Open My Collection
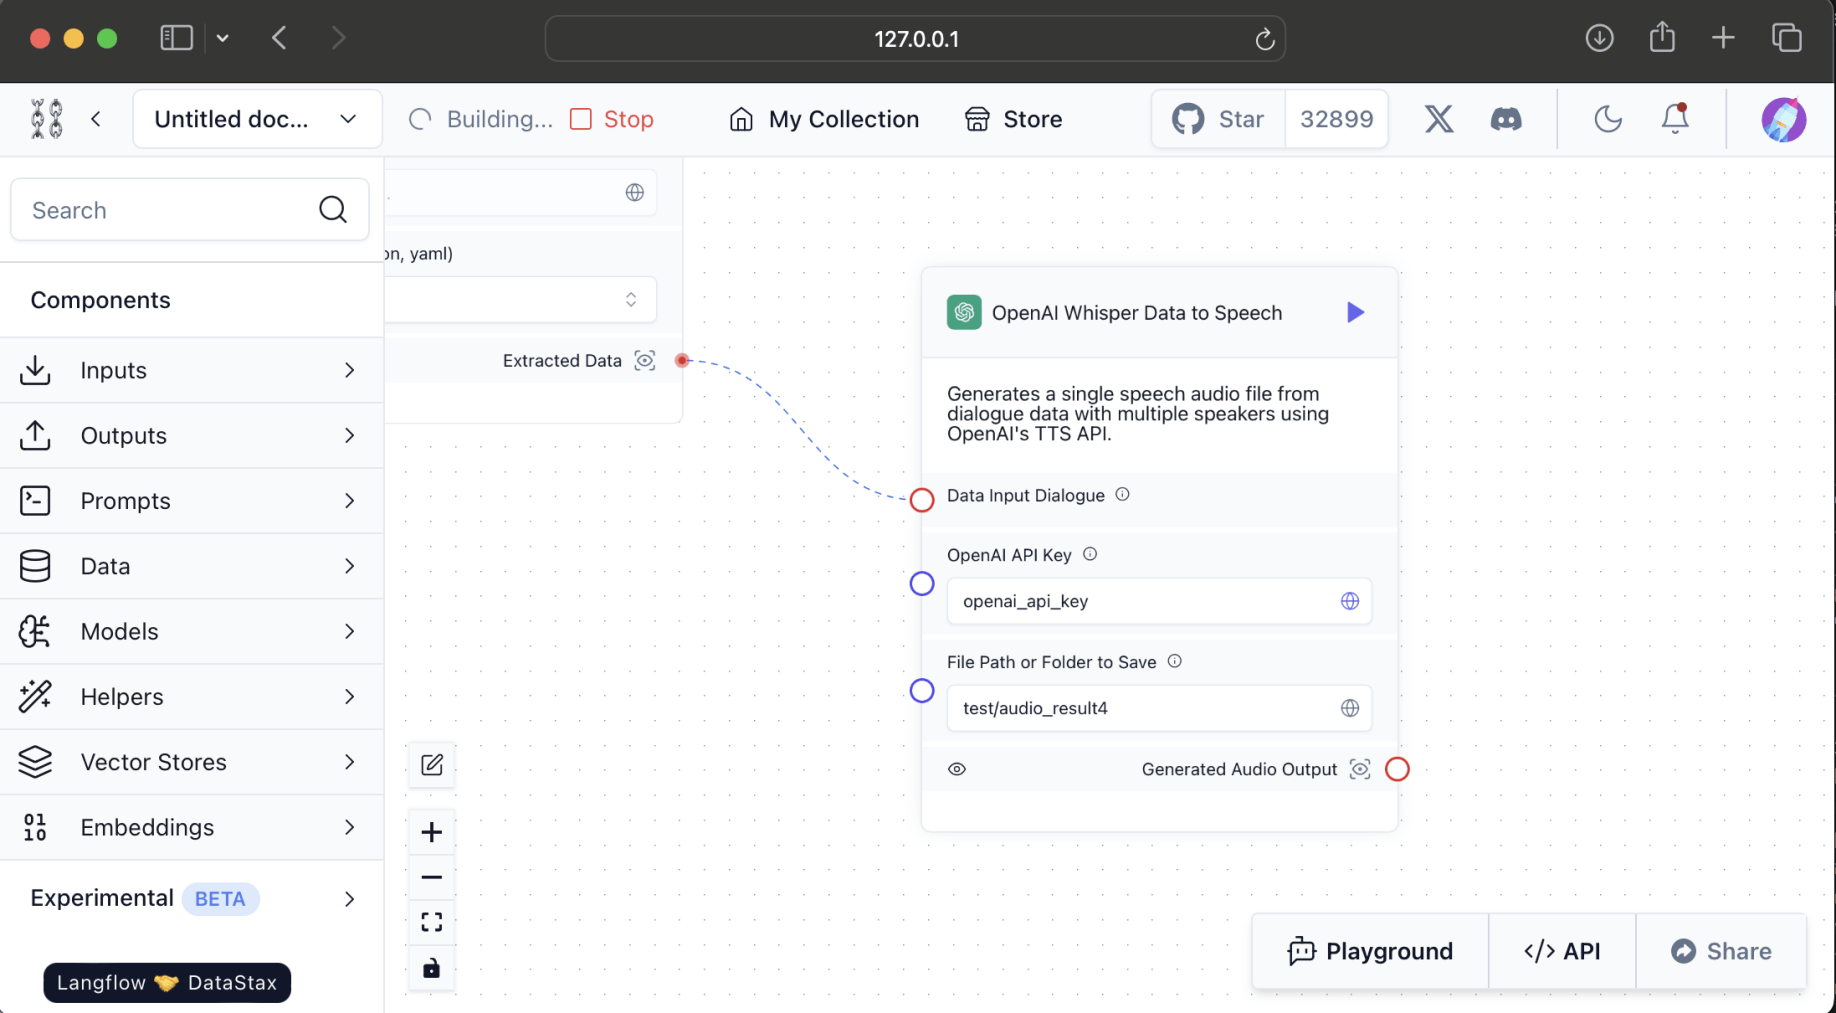This screenshot has height=1013, width=1836. (824, 119)
